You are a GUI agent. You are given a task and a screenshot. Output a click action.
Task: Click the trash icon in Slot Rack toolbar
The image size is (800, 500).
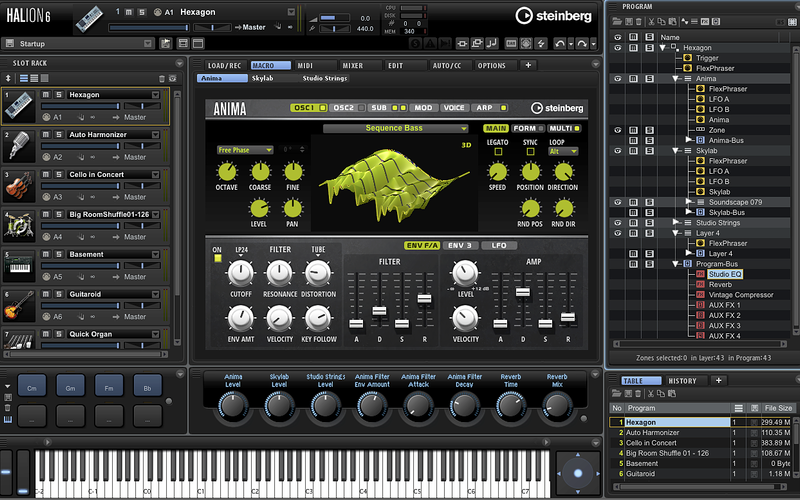[x=162, y=79]
